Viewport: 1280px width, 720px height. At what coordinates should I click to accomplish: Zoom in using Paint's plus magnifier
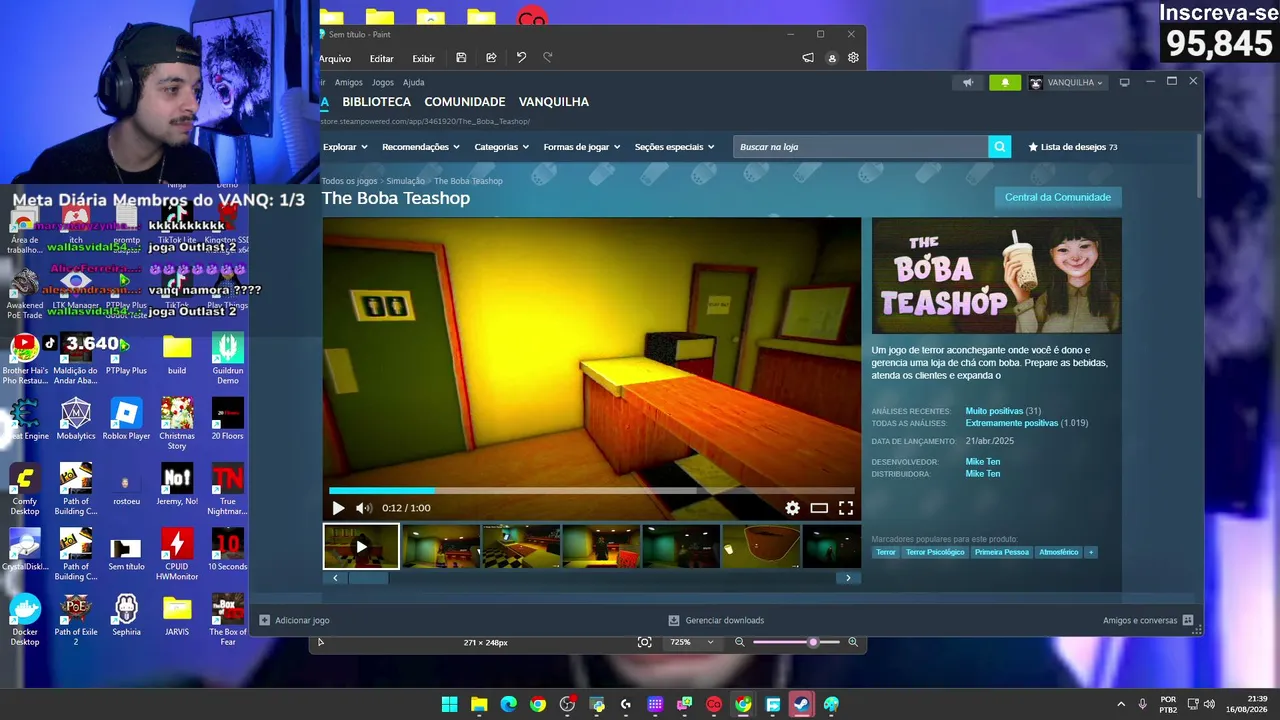tap(853, 642)
